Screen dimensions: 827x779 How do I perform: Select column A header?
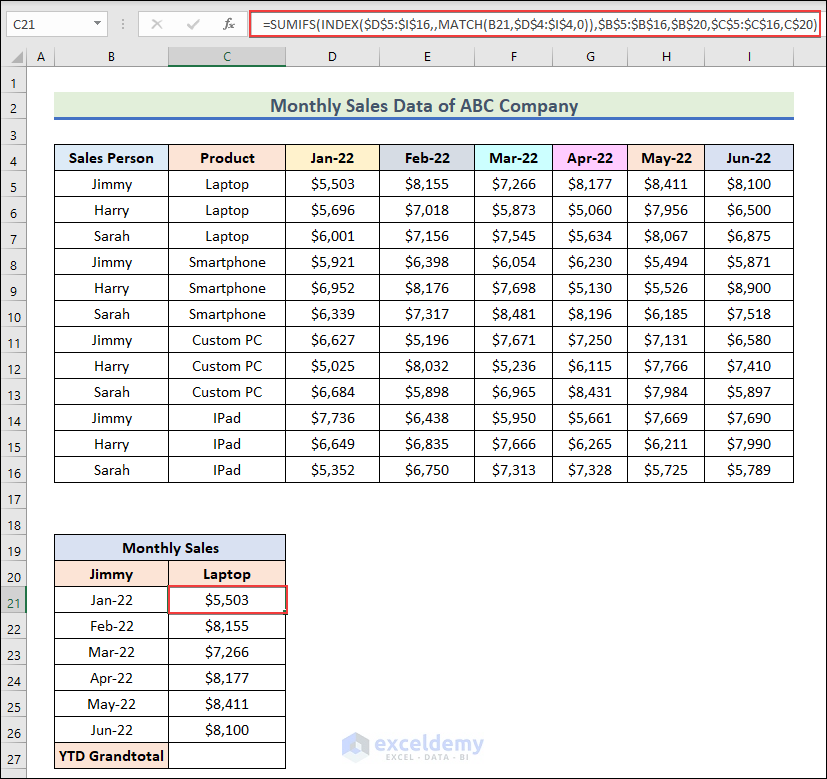point(41,56)
